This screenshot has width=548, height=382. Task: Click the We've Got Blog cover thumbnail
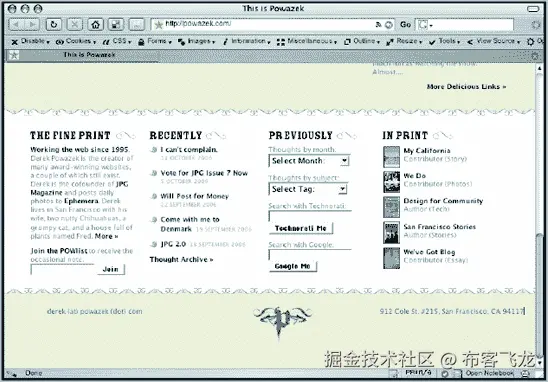[391, 258]
